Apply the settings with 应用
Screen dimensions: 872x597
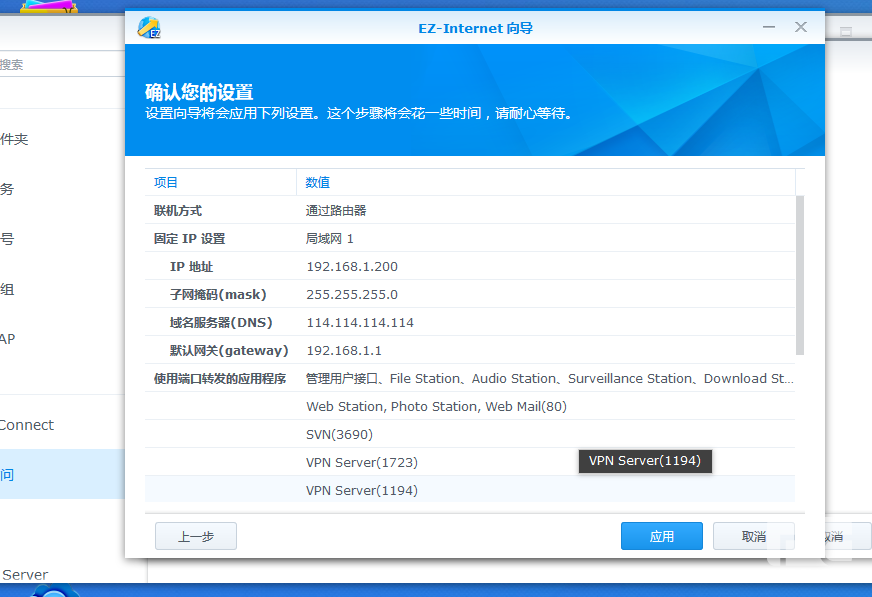(662, 536)
